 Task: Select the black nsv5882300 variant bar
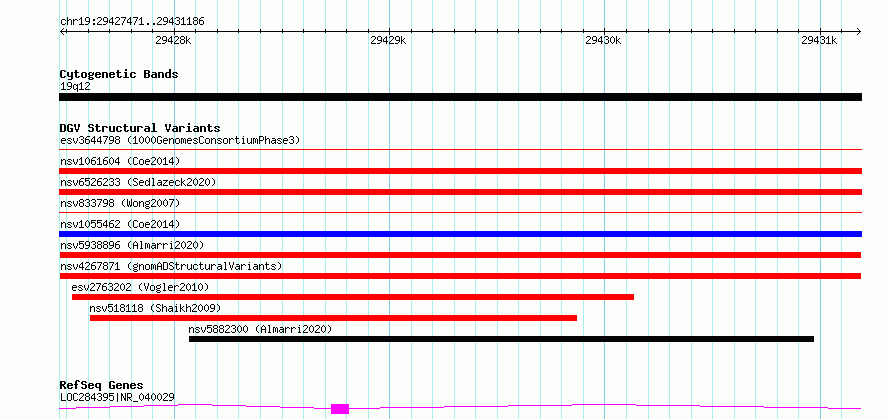click(x=501, y=339)
